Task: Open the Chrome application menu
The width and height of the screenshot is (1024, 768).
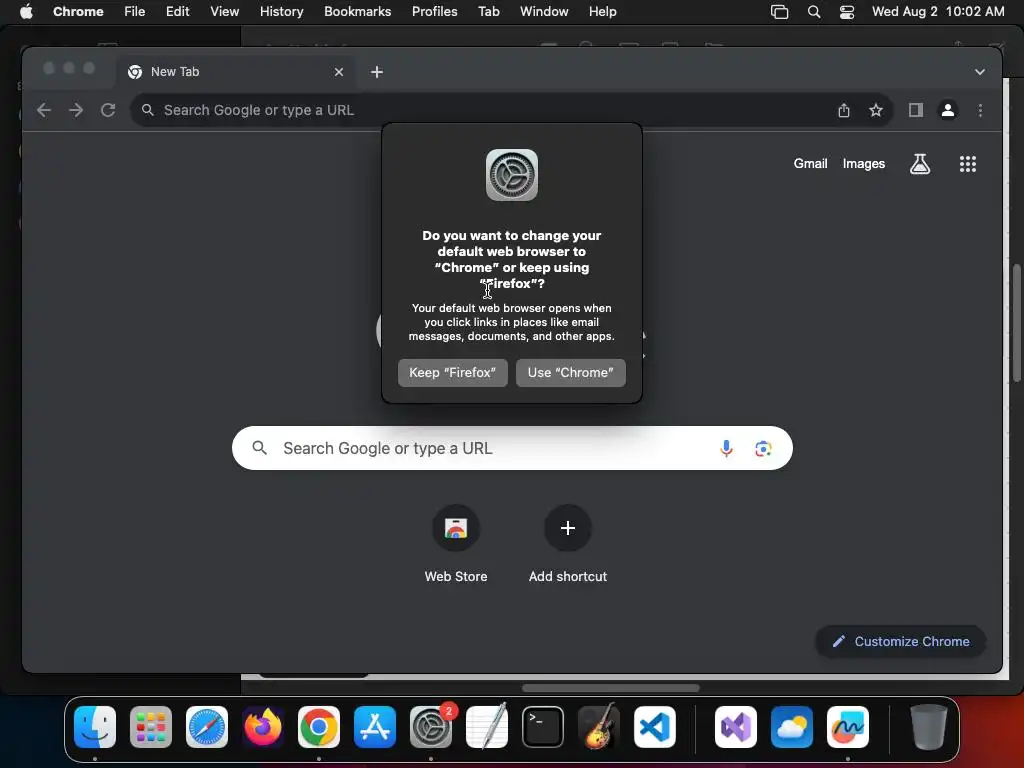Action: (78, 12)
